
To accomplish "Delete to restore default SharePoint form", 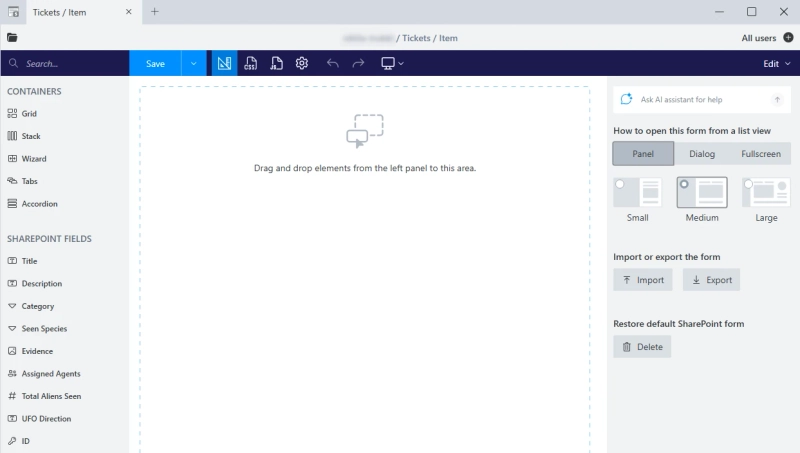I will pyautogui.click(x=642, y=347).
